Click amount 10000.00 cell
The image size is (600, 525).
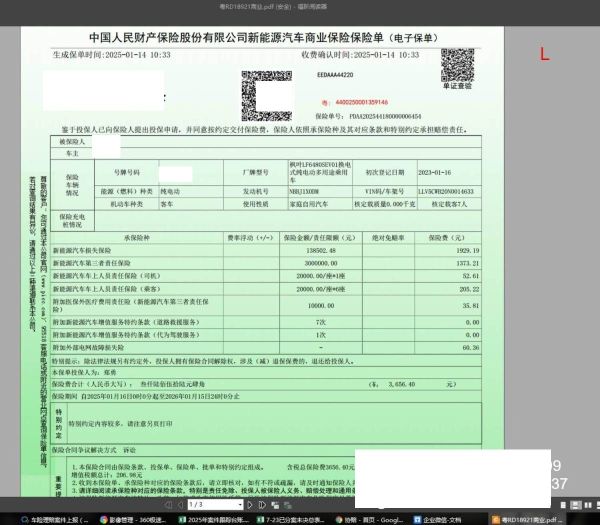tap(321, 305)
